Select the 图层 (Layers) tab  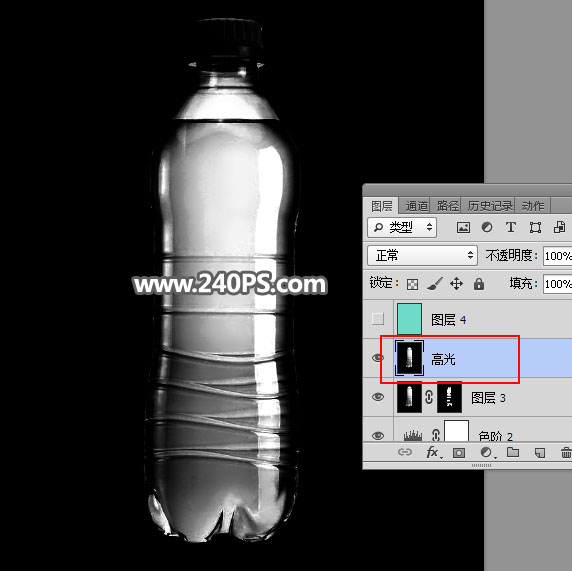[x=382, y=206]
